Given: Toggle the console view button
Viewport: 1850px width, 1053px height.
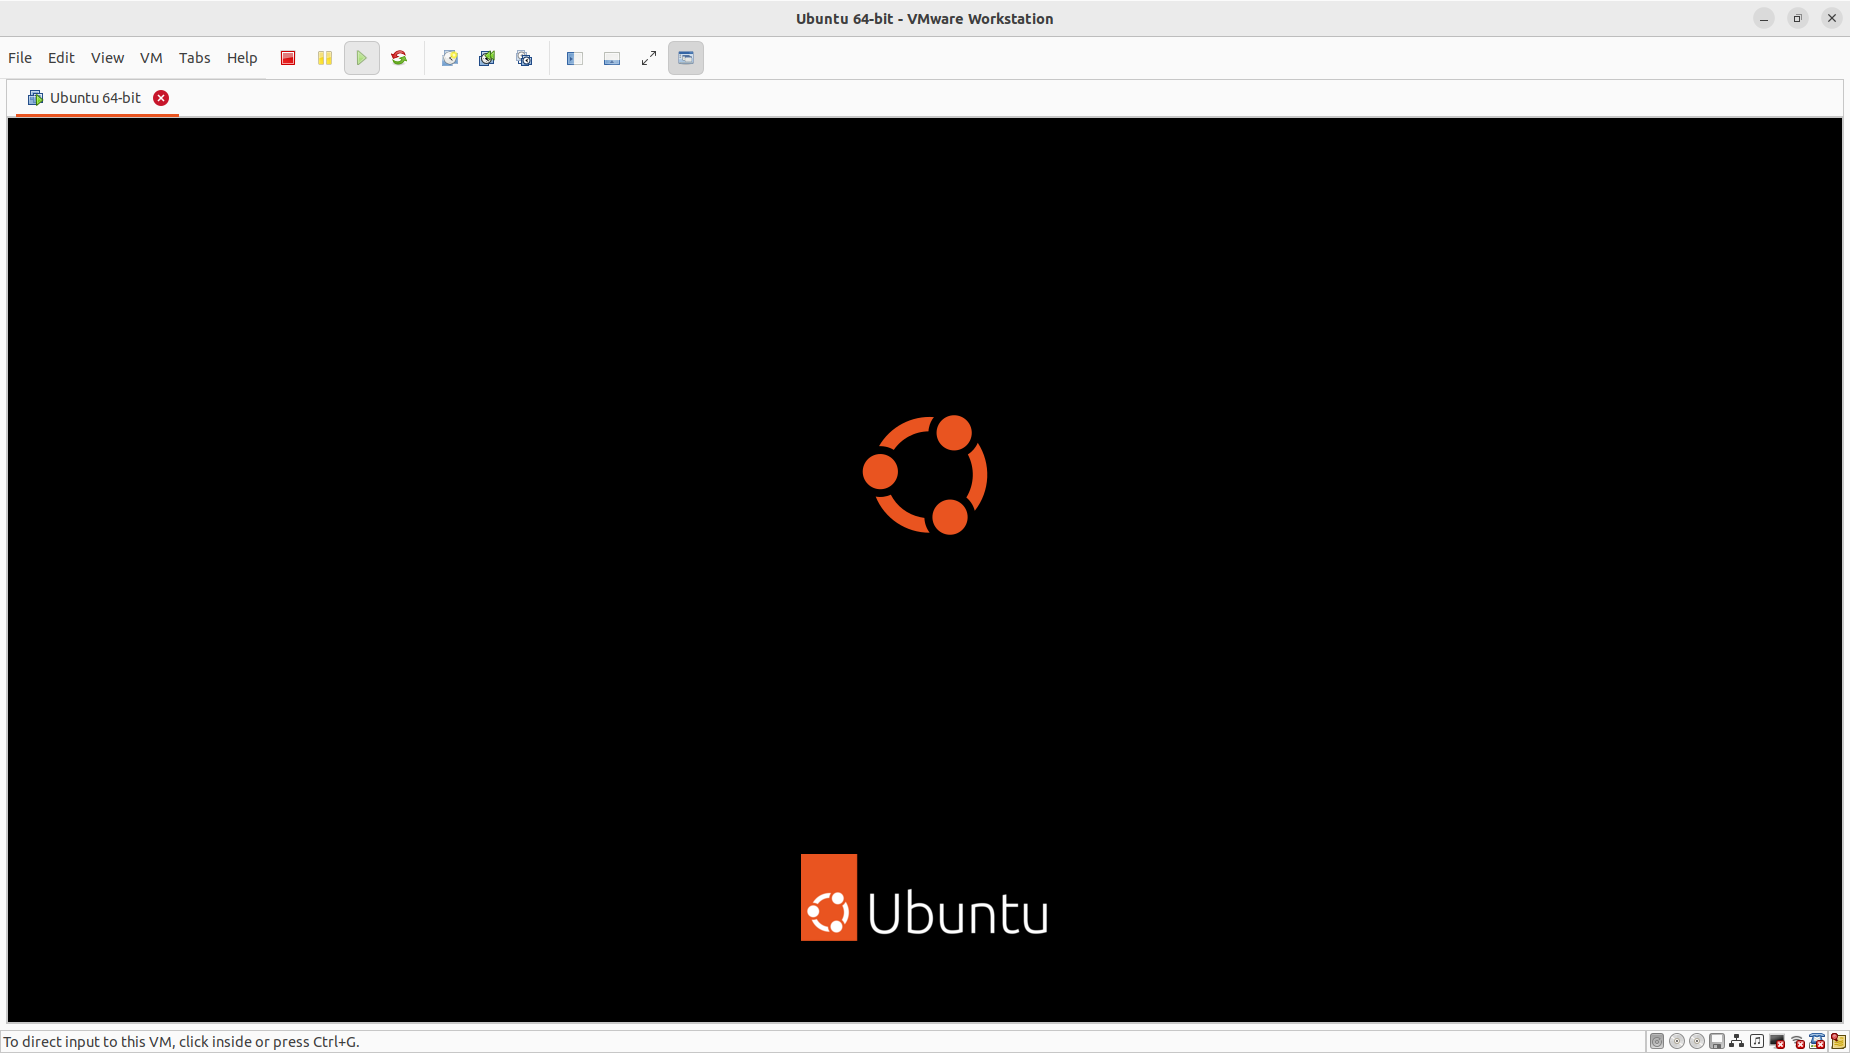Looking at the screenshot, I should tap(686, 58).
